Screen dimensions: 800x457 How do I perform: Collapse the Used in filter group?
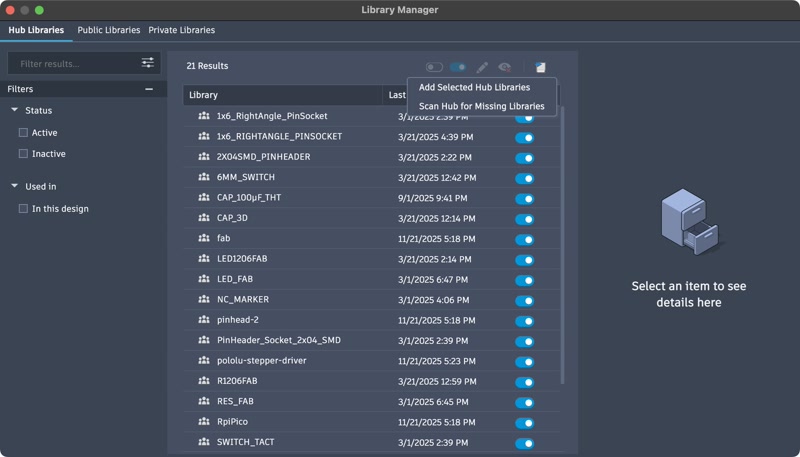coord(15,186)
